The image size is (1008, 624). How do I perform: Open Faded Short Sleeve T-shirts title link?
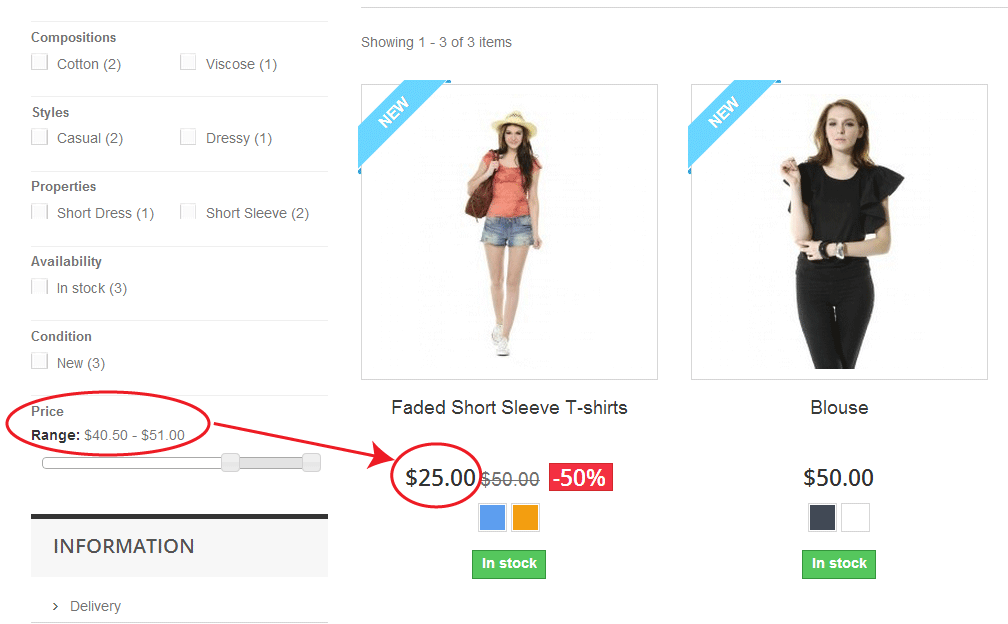509,407
